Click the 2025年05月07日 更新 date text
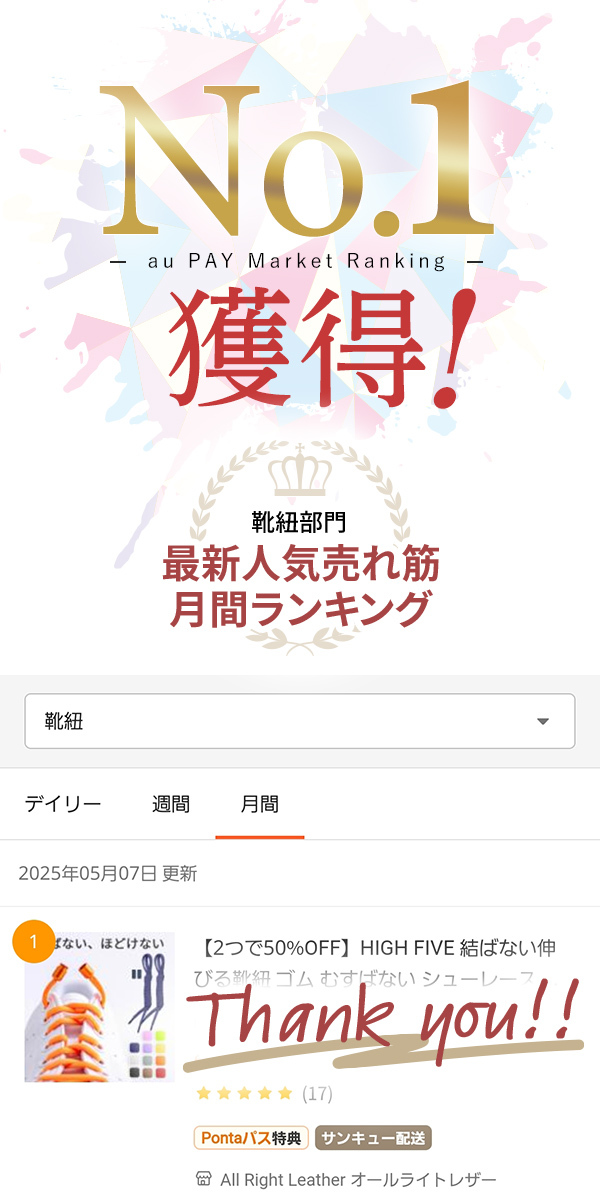This screenshot has width=600, height=1200. 108,873
